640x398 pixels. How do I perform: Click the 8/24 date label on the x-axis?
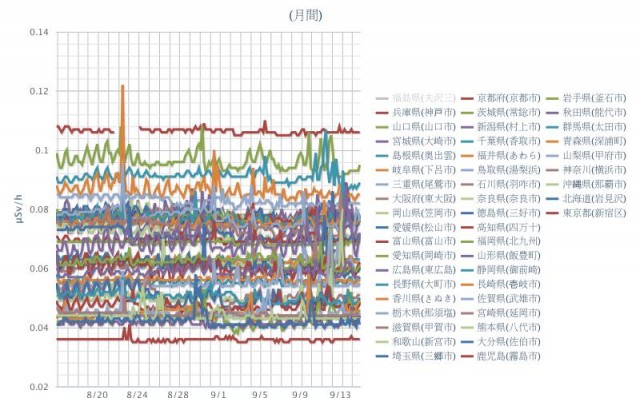click(x=137, y=394)
